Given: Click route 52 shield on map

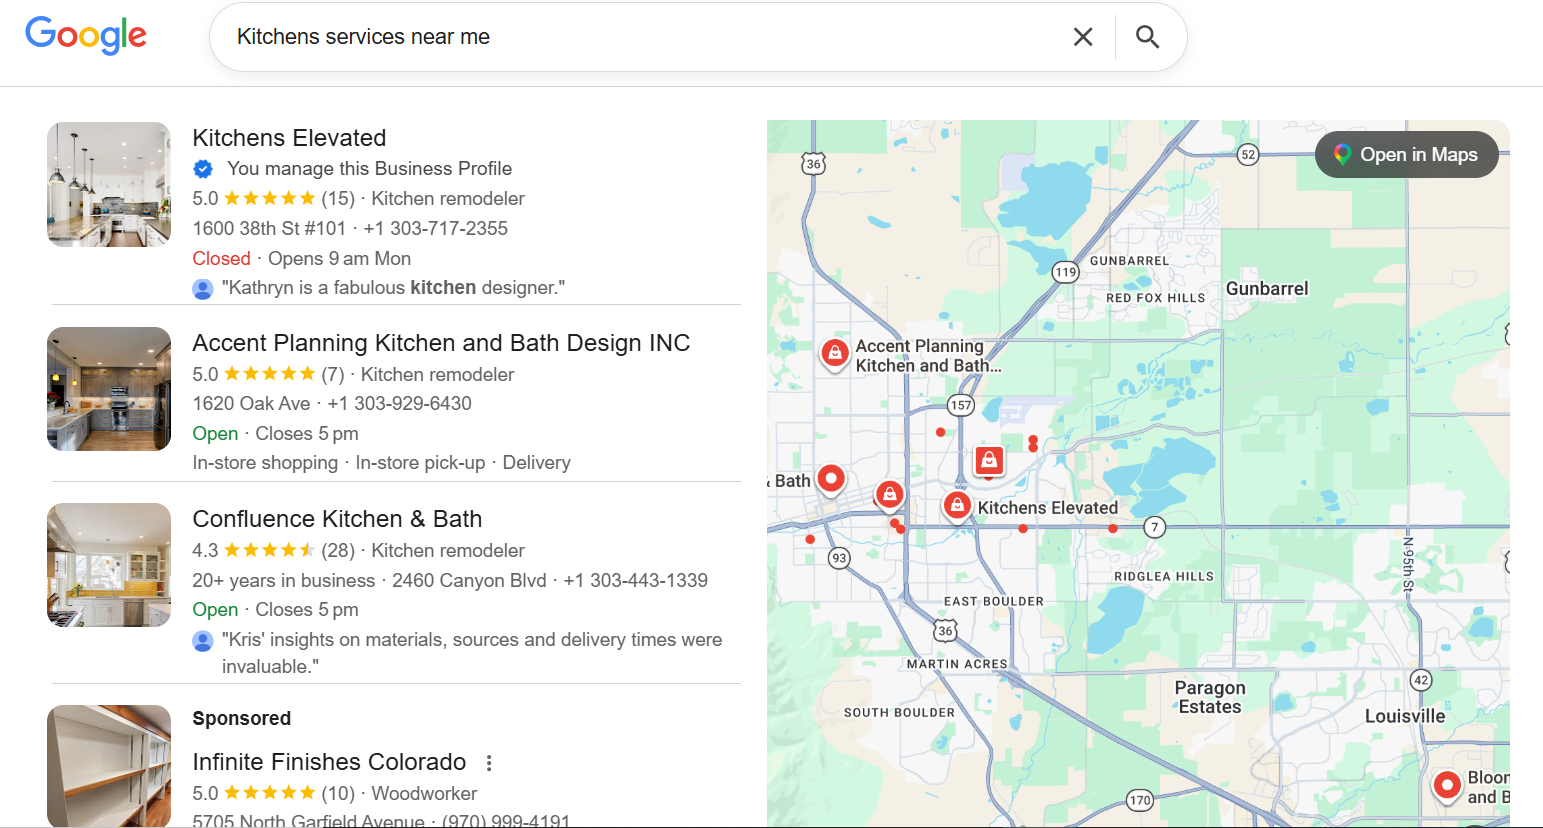Looking at the screenshot, I should (x=1248, y=154).
